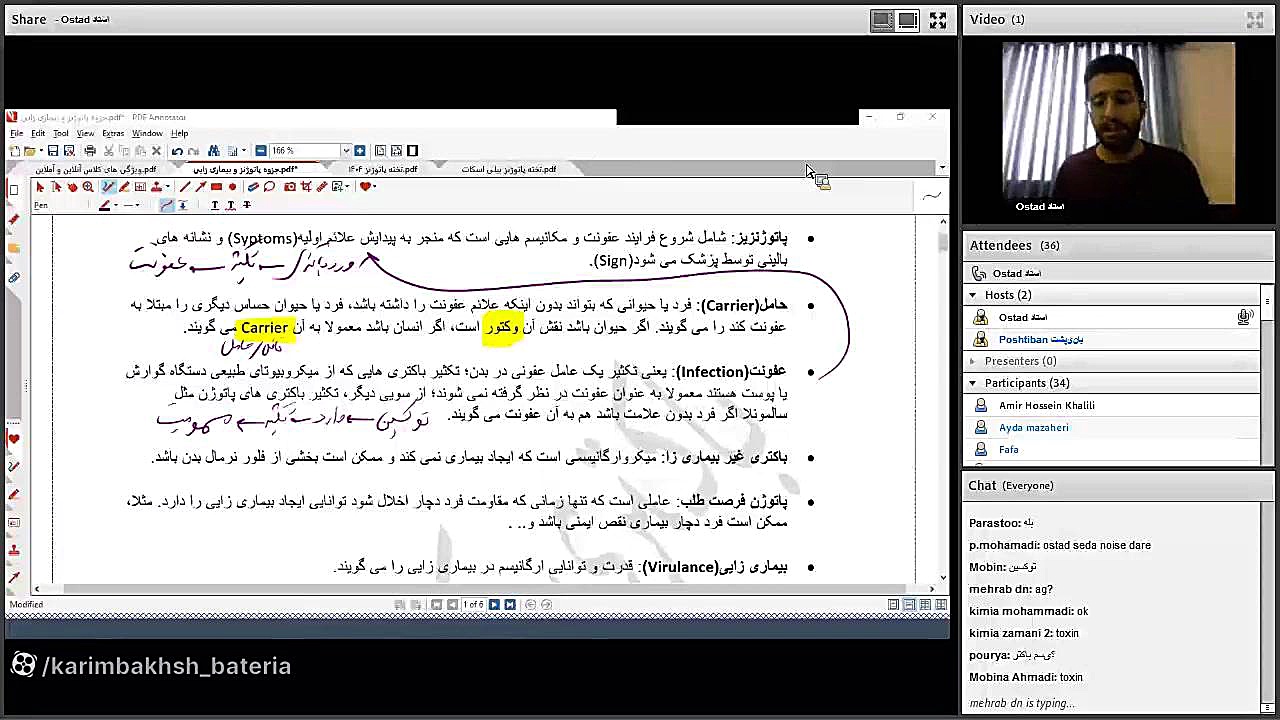The width and height of the screenshot is (1280, 720).
Task: Open the zoom percentage dropdown
Action: pos(346,151)
